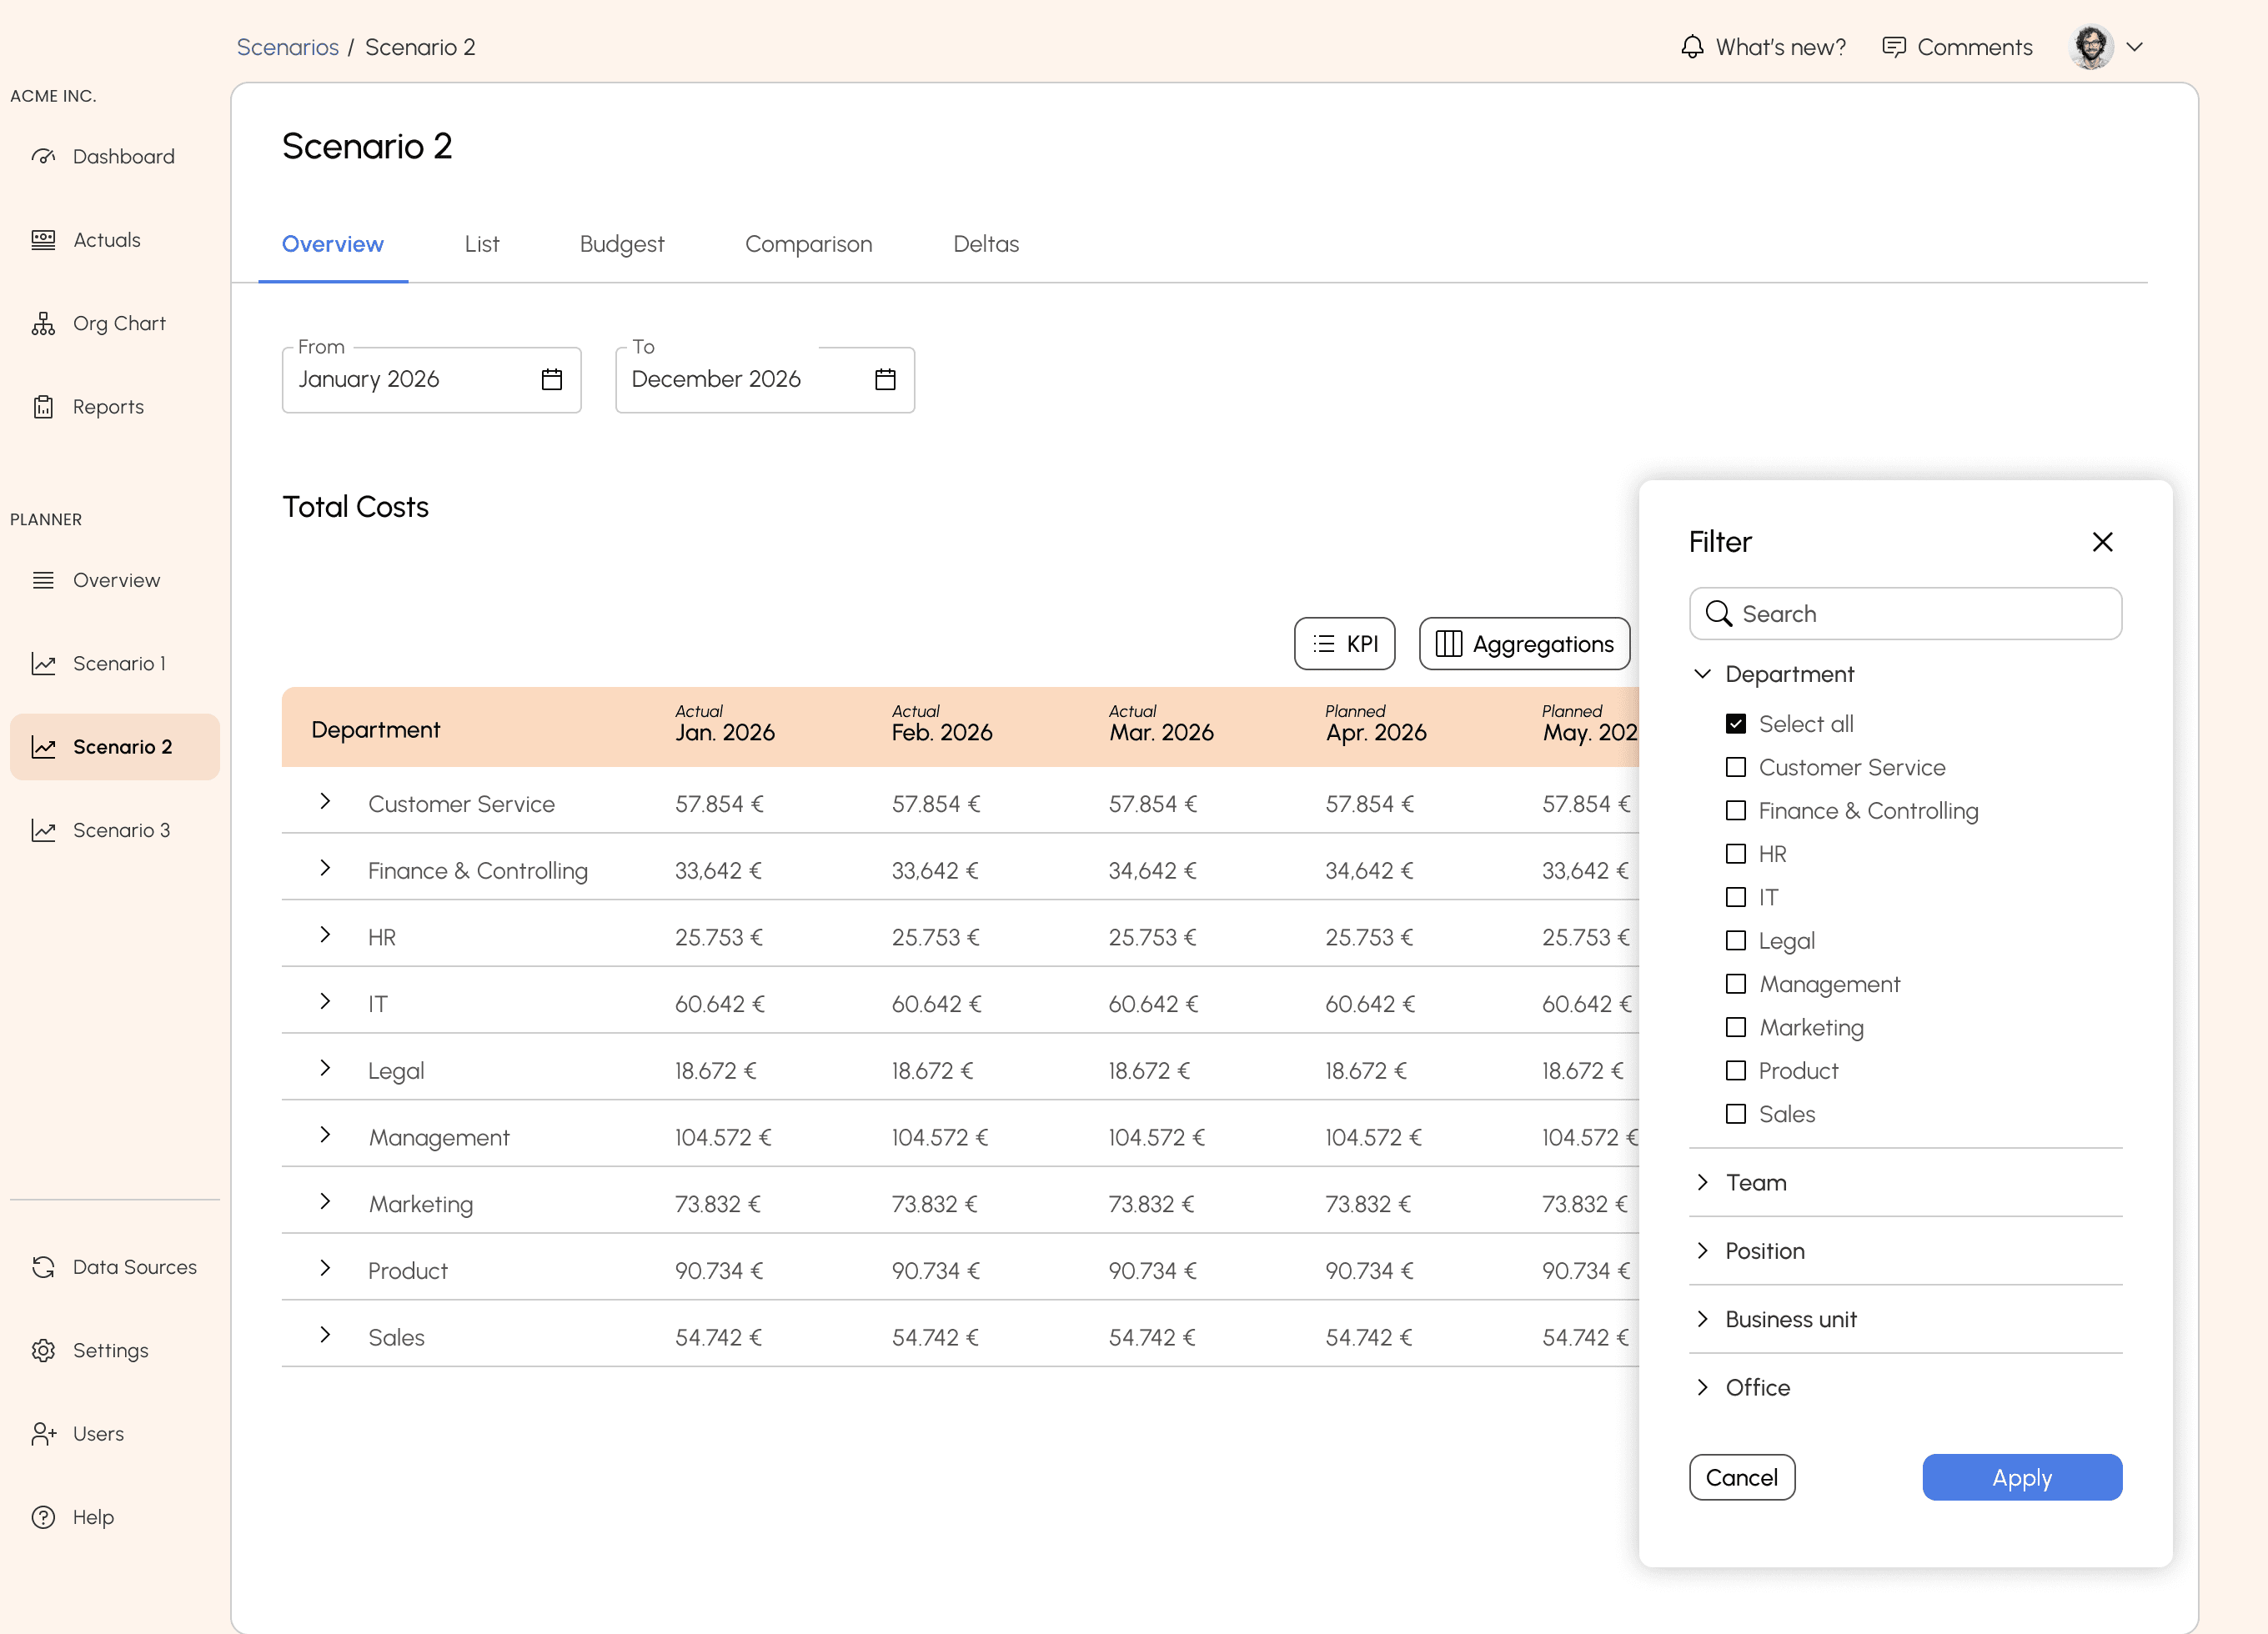Expand the Team filter section
This screenshot has height=1634, width=2268.
1703,1182
